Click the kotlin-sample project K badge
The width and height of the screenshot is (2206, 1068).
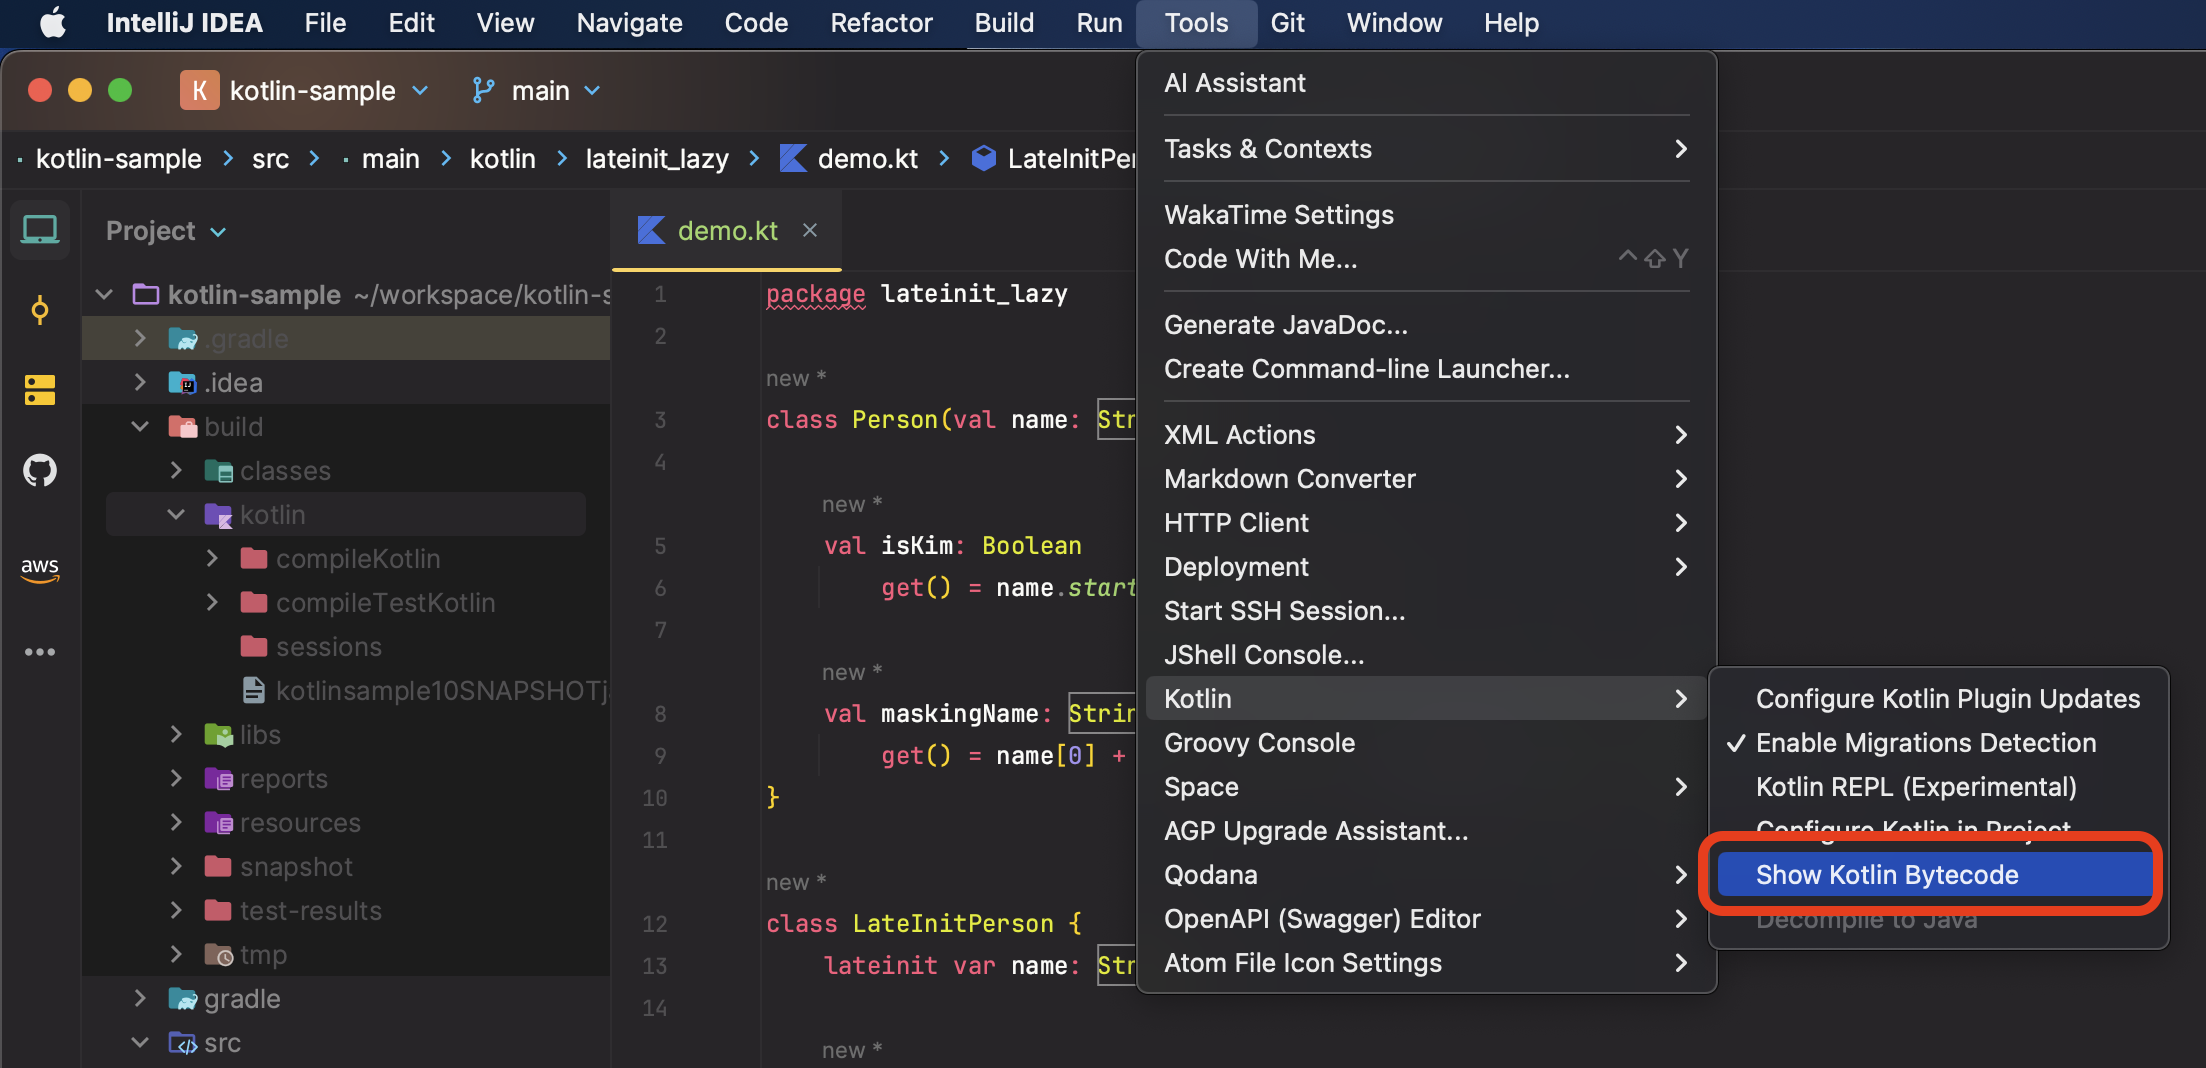pos(200,91)
